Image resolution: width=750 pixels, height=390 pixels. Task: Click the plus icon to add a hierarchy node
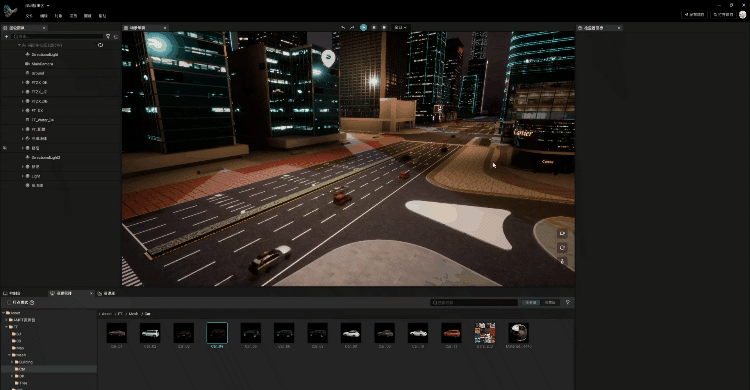click(x=6, y=36)
